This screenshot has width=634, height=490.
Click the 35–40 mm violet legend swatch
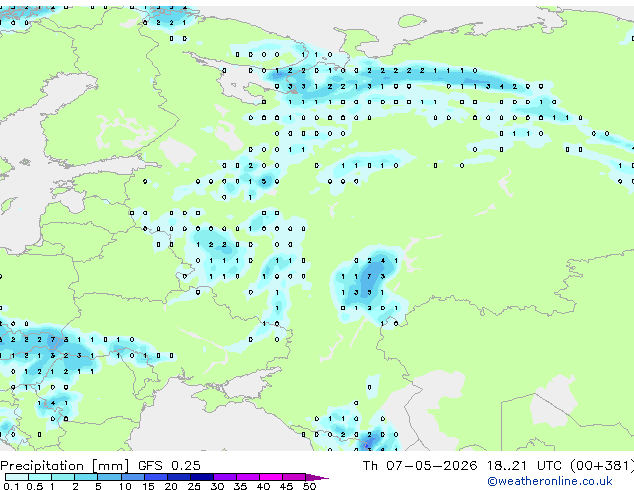point(248,477)
